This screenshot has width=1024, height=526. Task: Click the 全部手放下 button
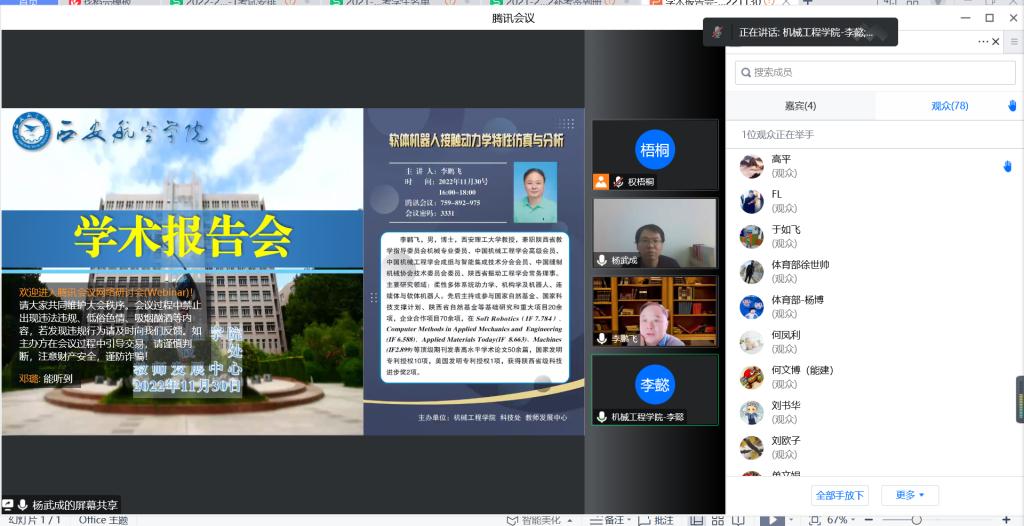[839, 495]
